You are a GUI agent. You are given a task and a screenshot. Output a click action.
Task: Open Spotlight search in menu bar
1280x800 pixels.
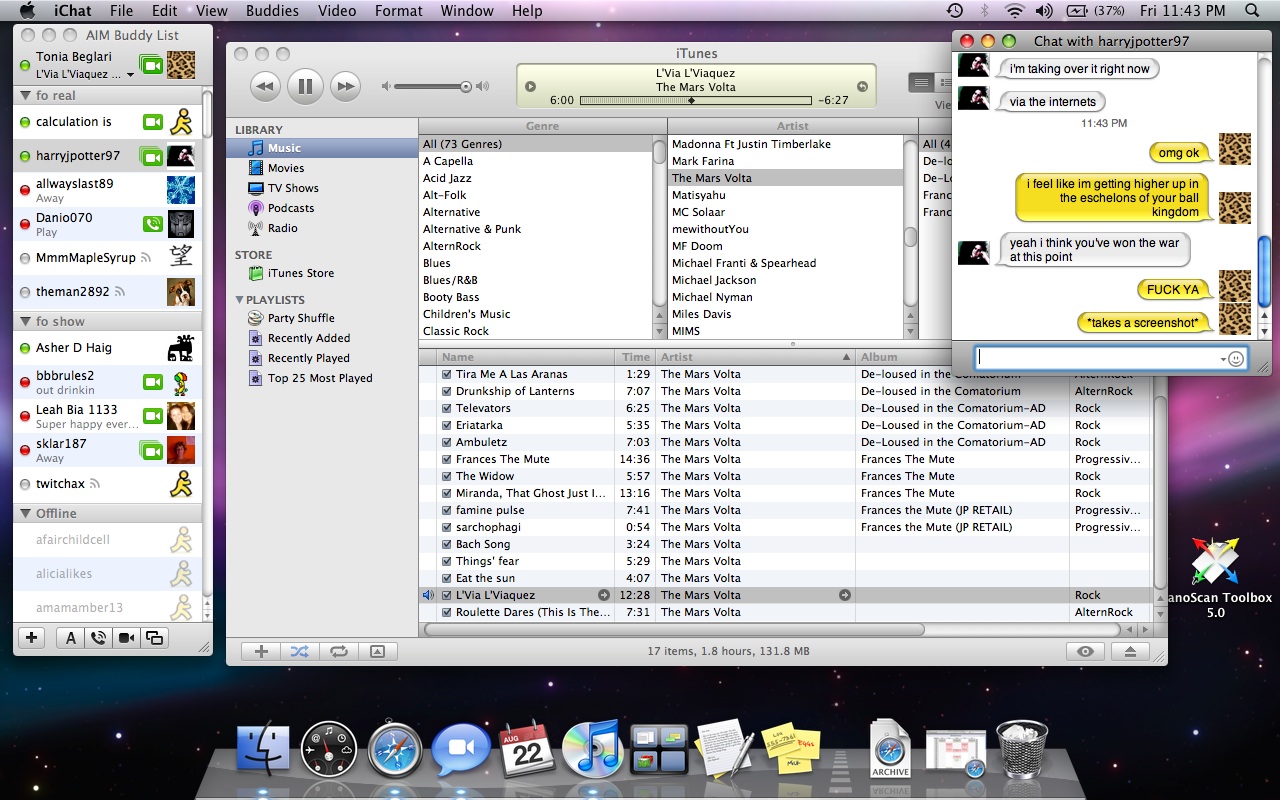(x=1252, y=11)
